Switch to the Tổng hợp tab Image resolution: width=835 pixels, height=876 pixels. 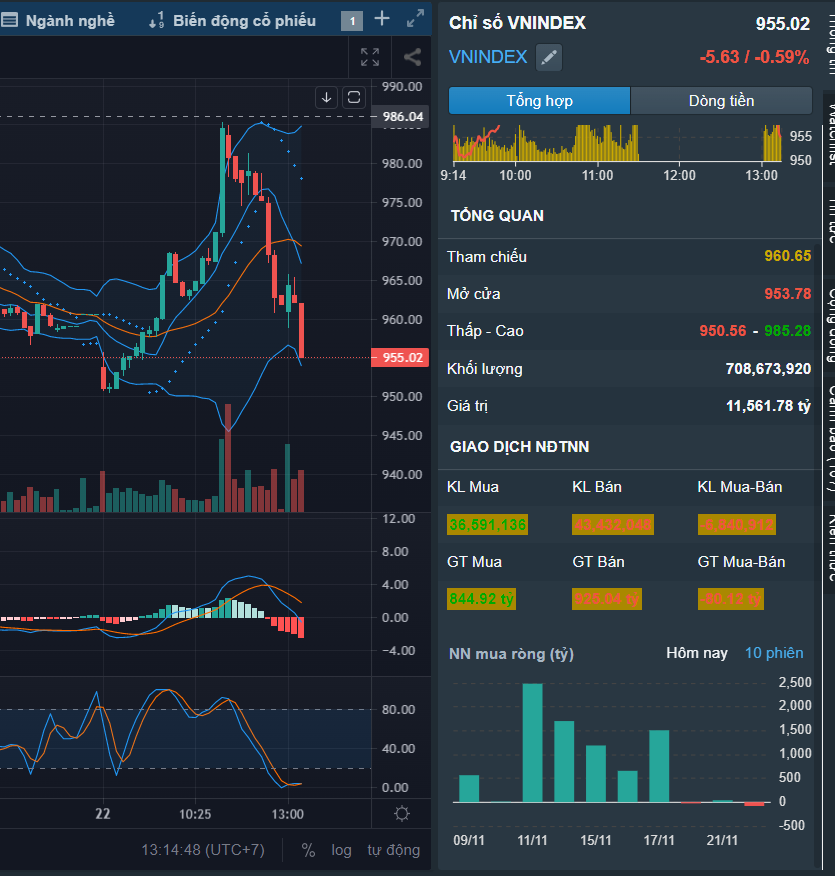tap(539, 101)
